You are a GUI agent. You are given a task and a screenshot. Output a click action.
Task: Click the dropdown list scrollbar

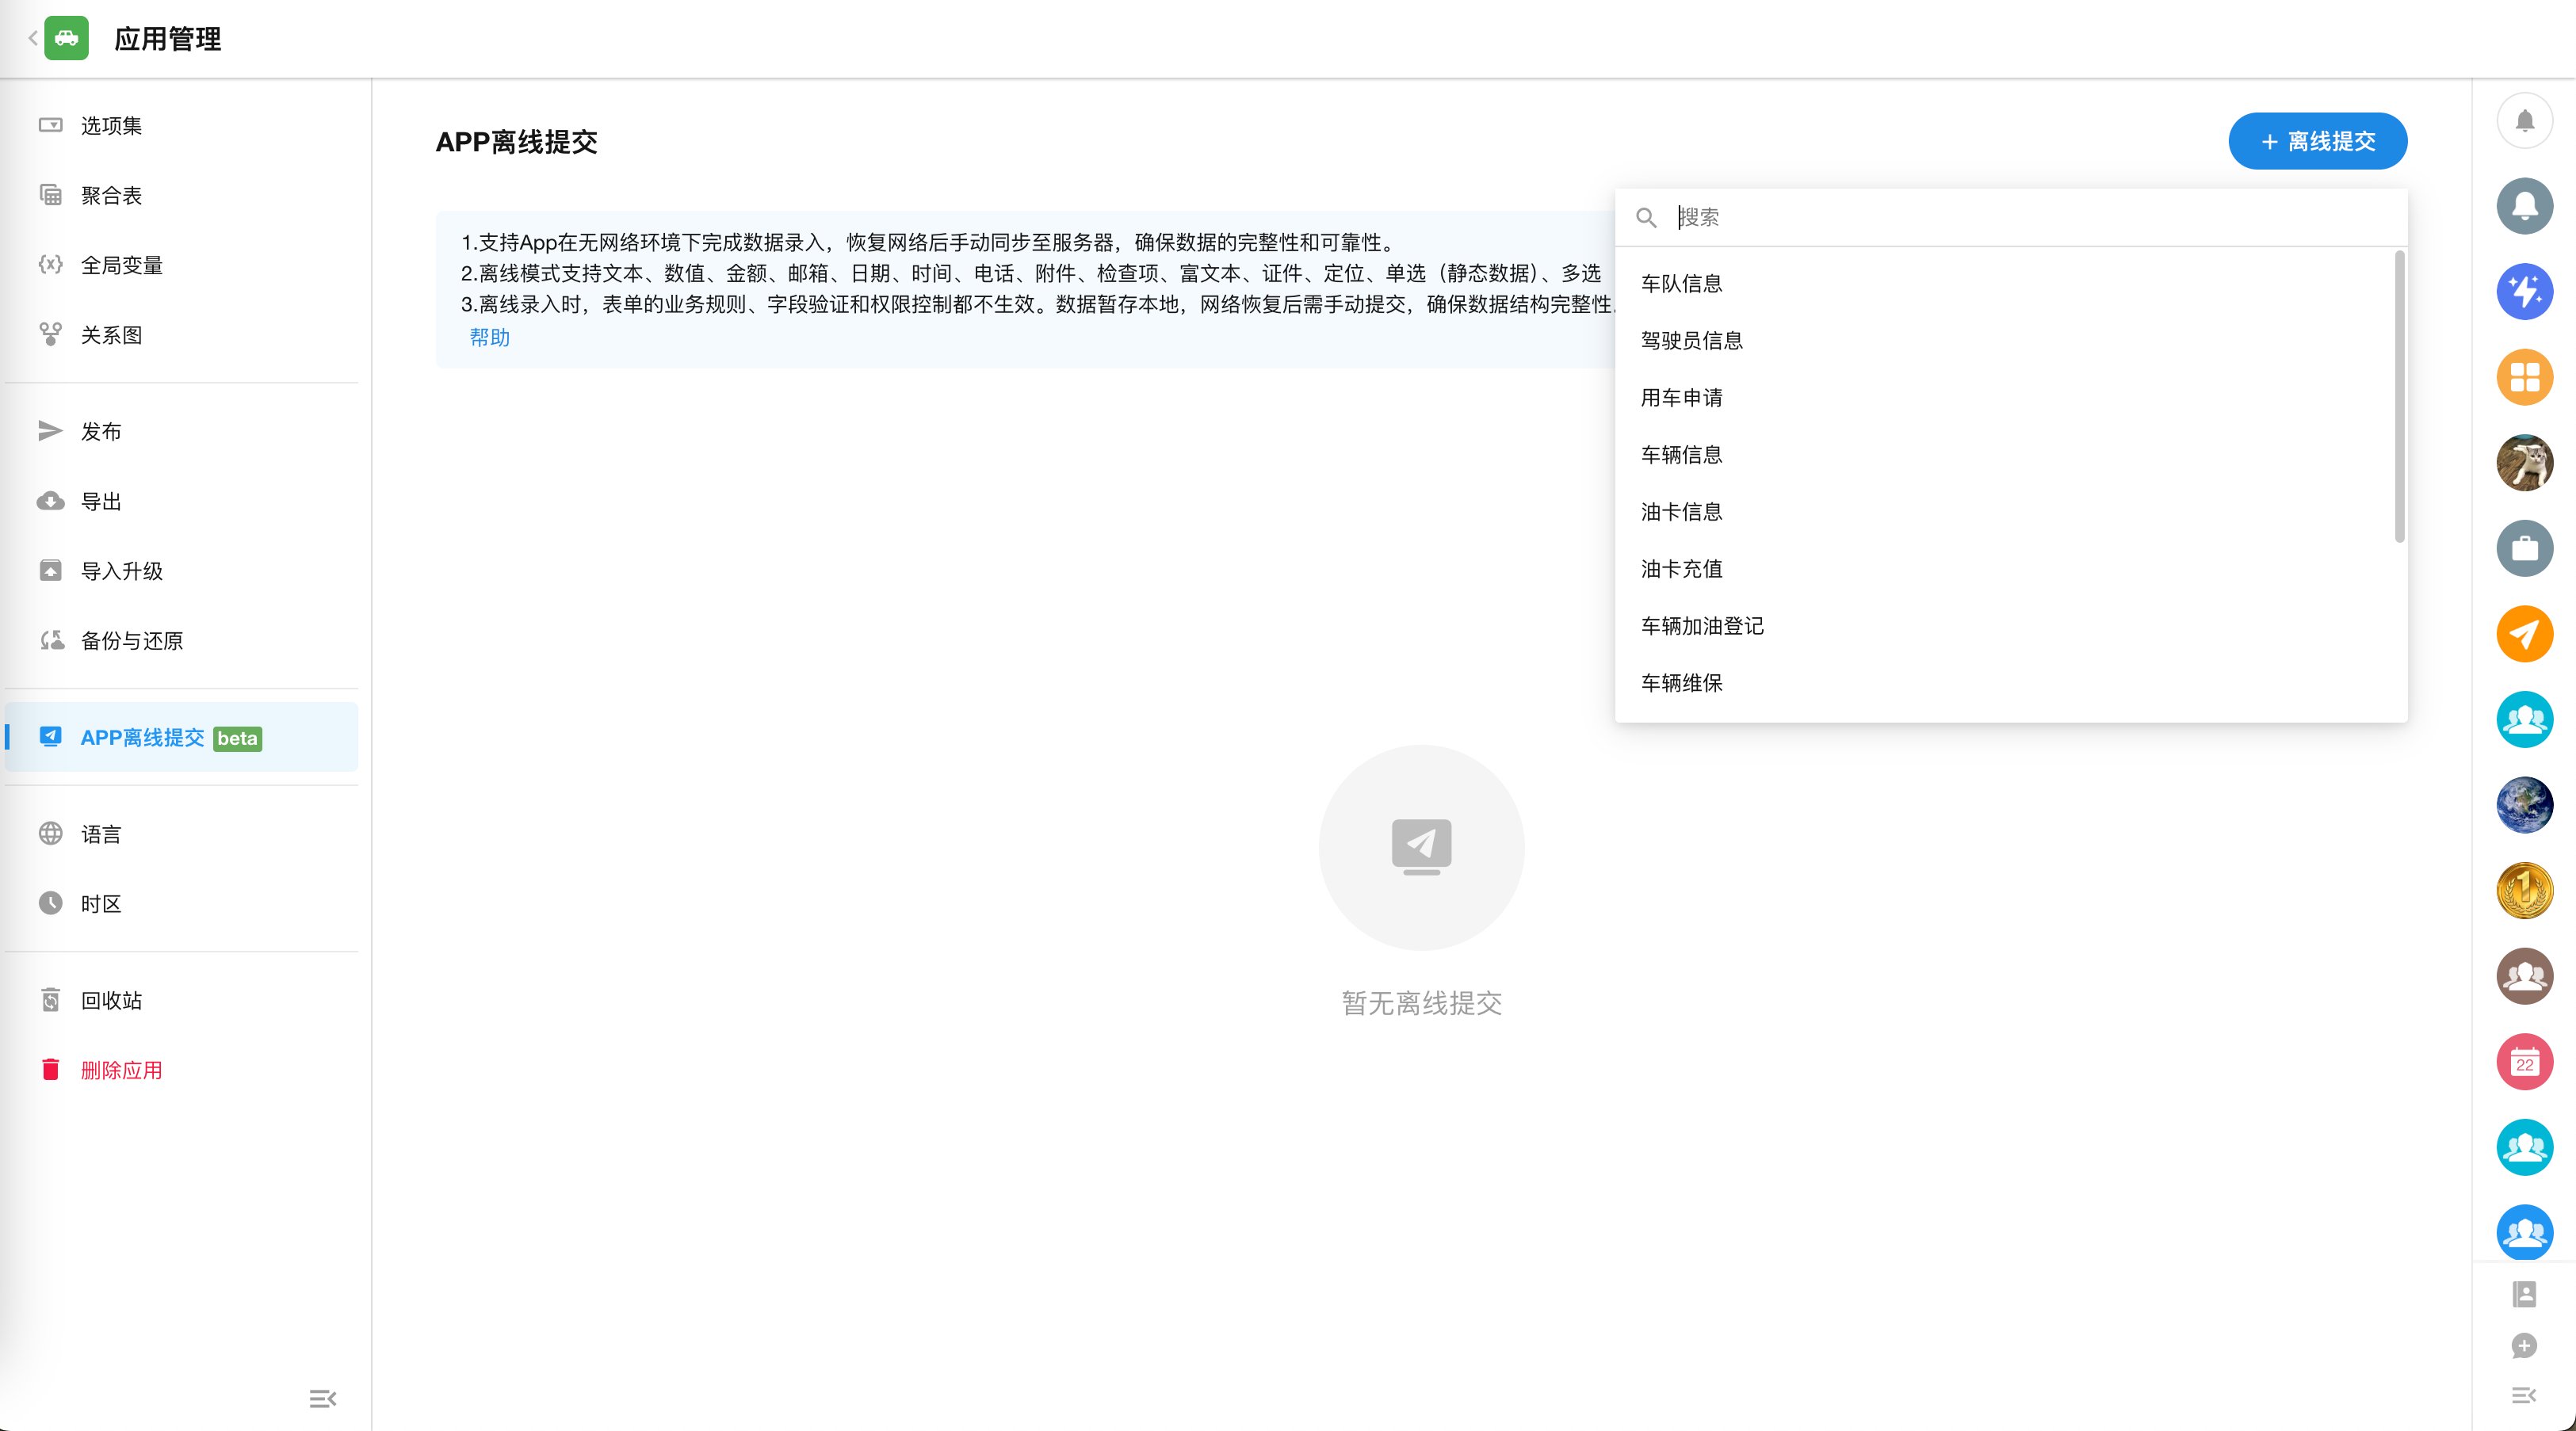tap(2399, 397)
